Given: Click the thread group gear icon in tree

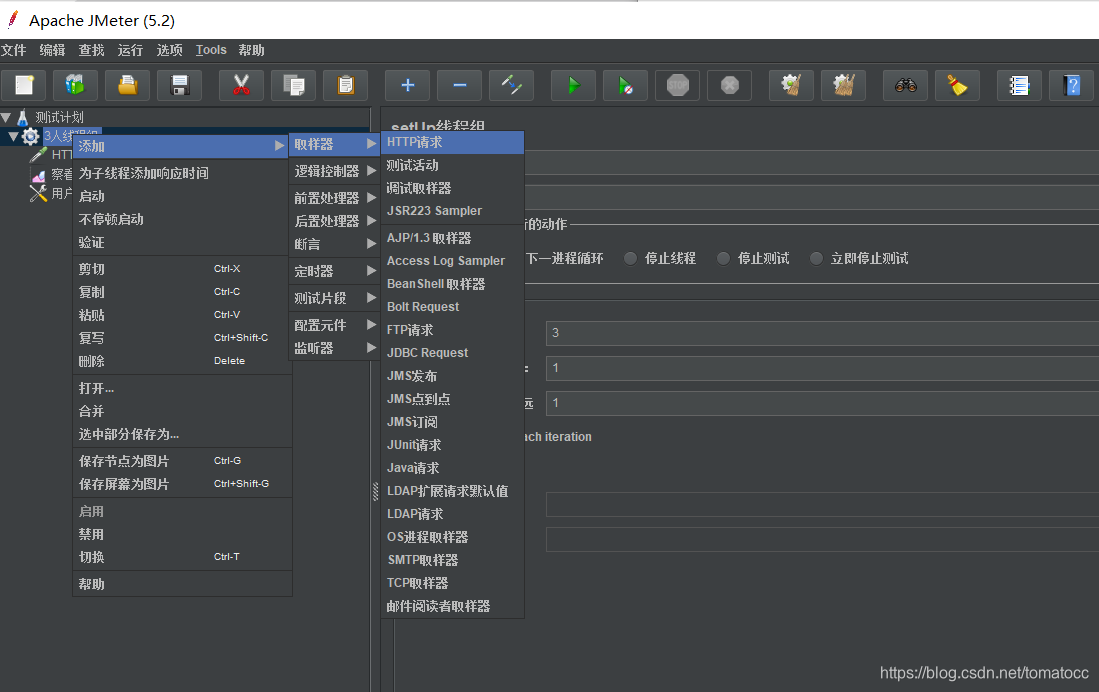Looking at the screenshot, I should pos(30,136).
